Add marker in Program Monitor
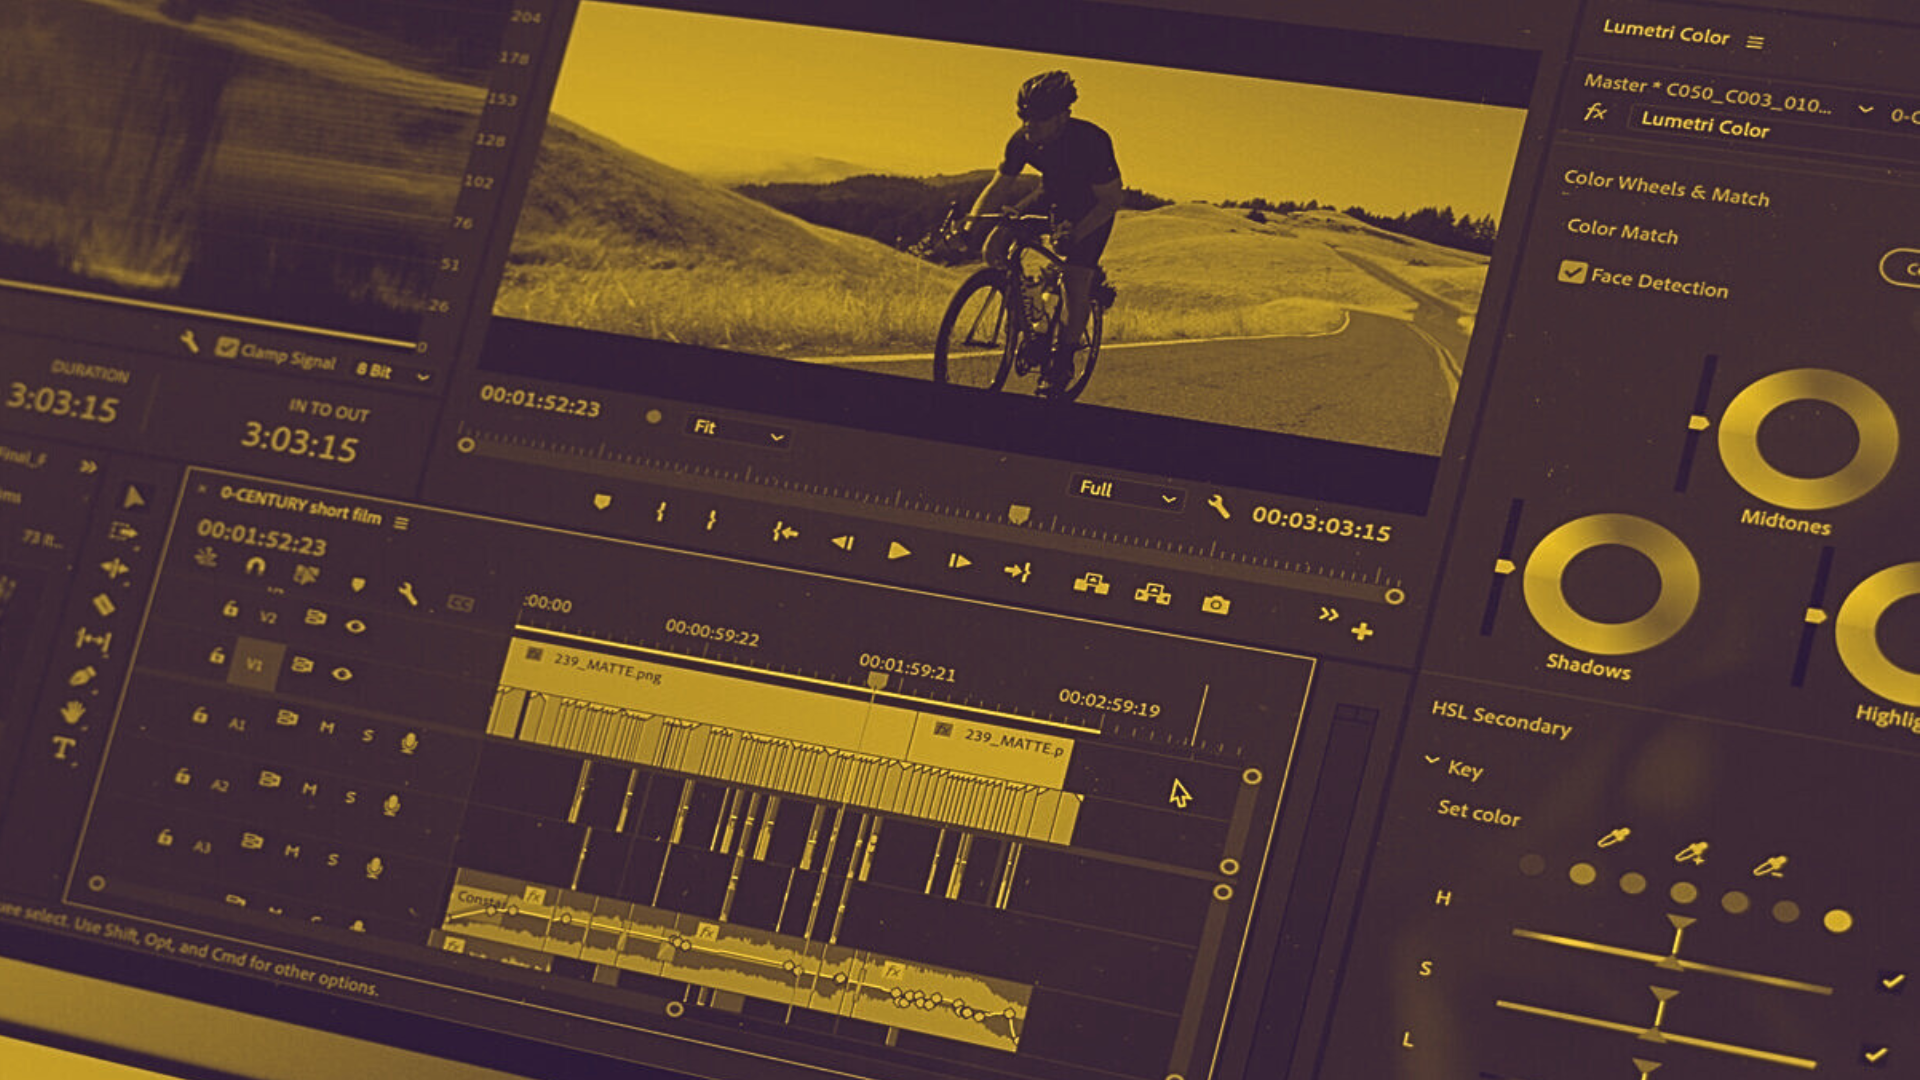This screenshot has width=1920, height=1080. click(x=601, y=501)
